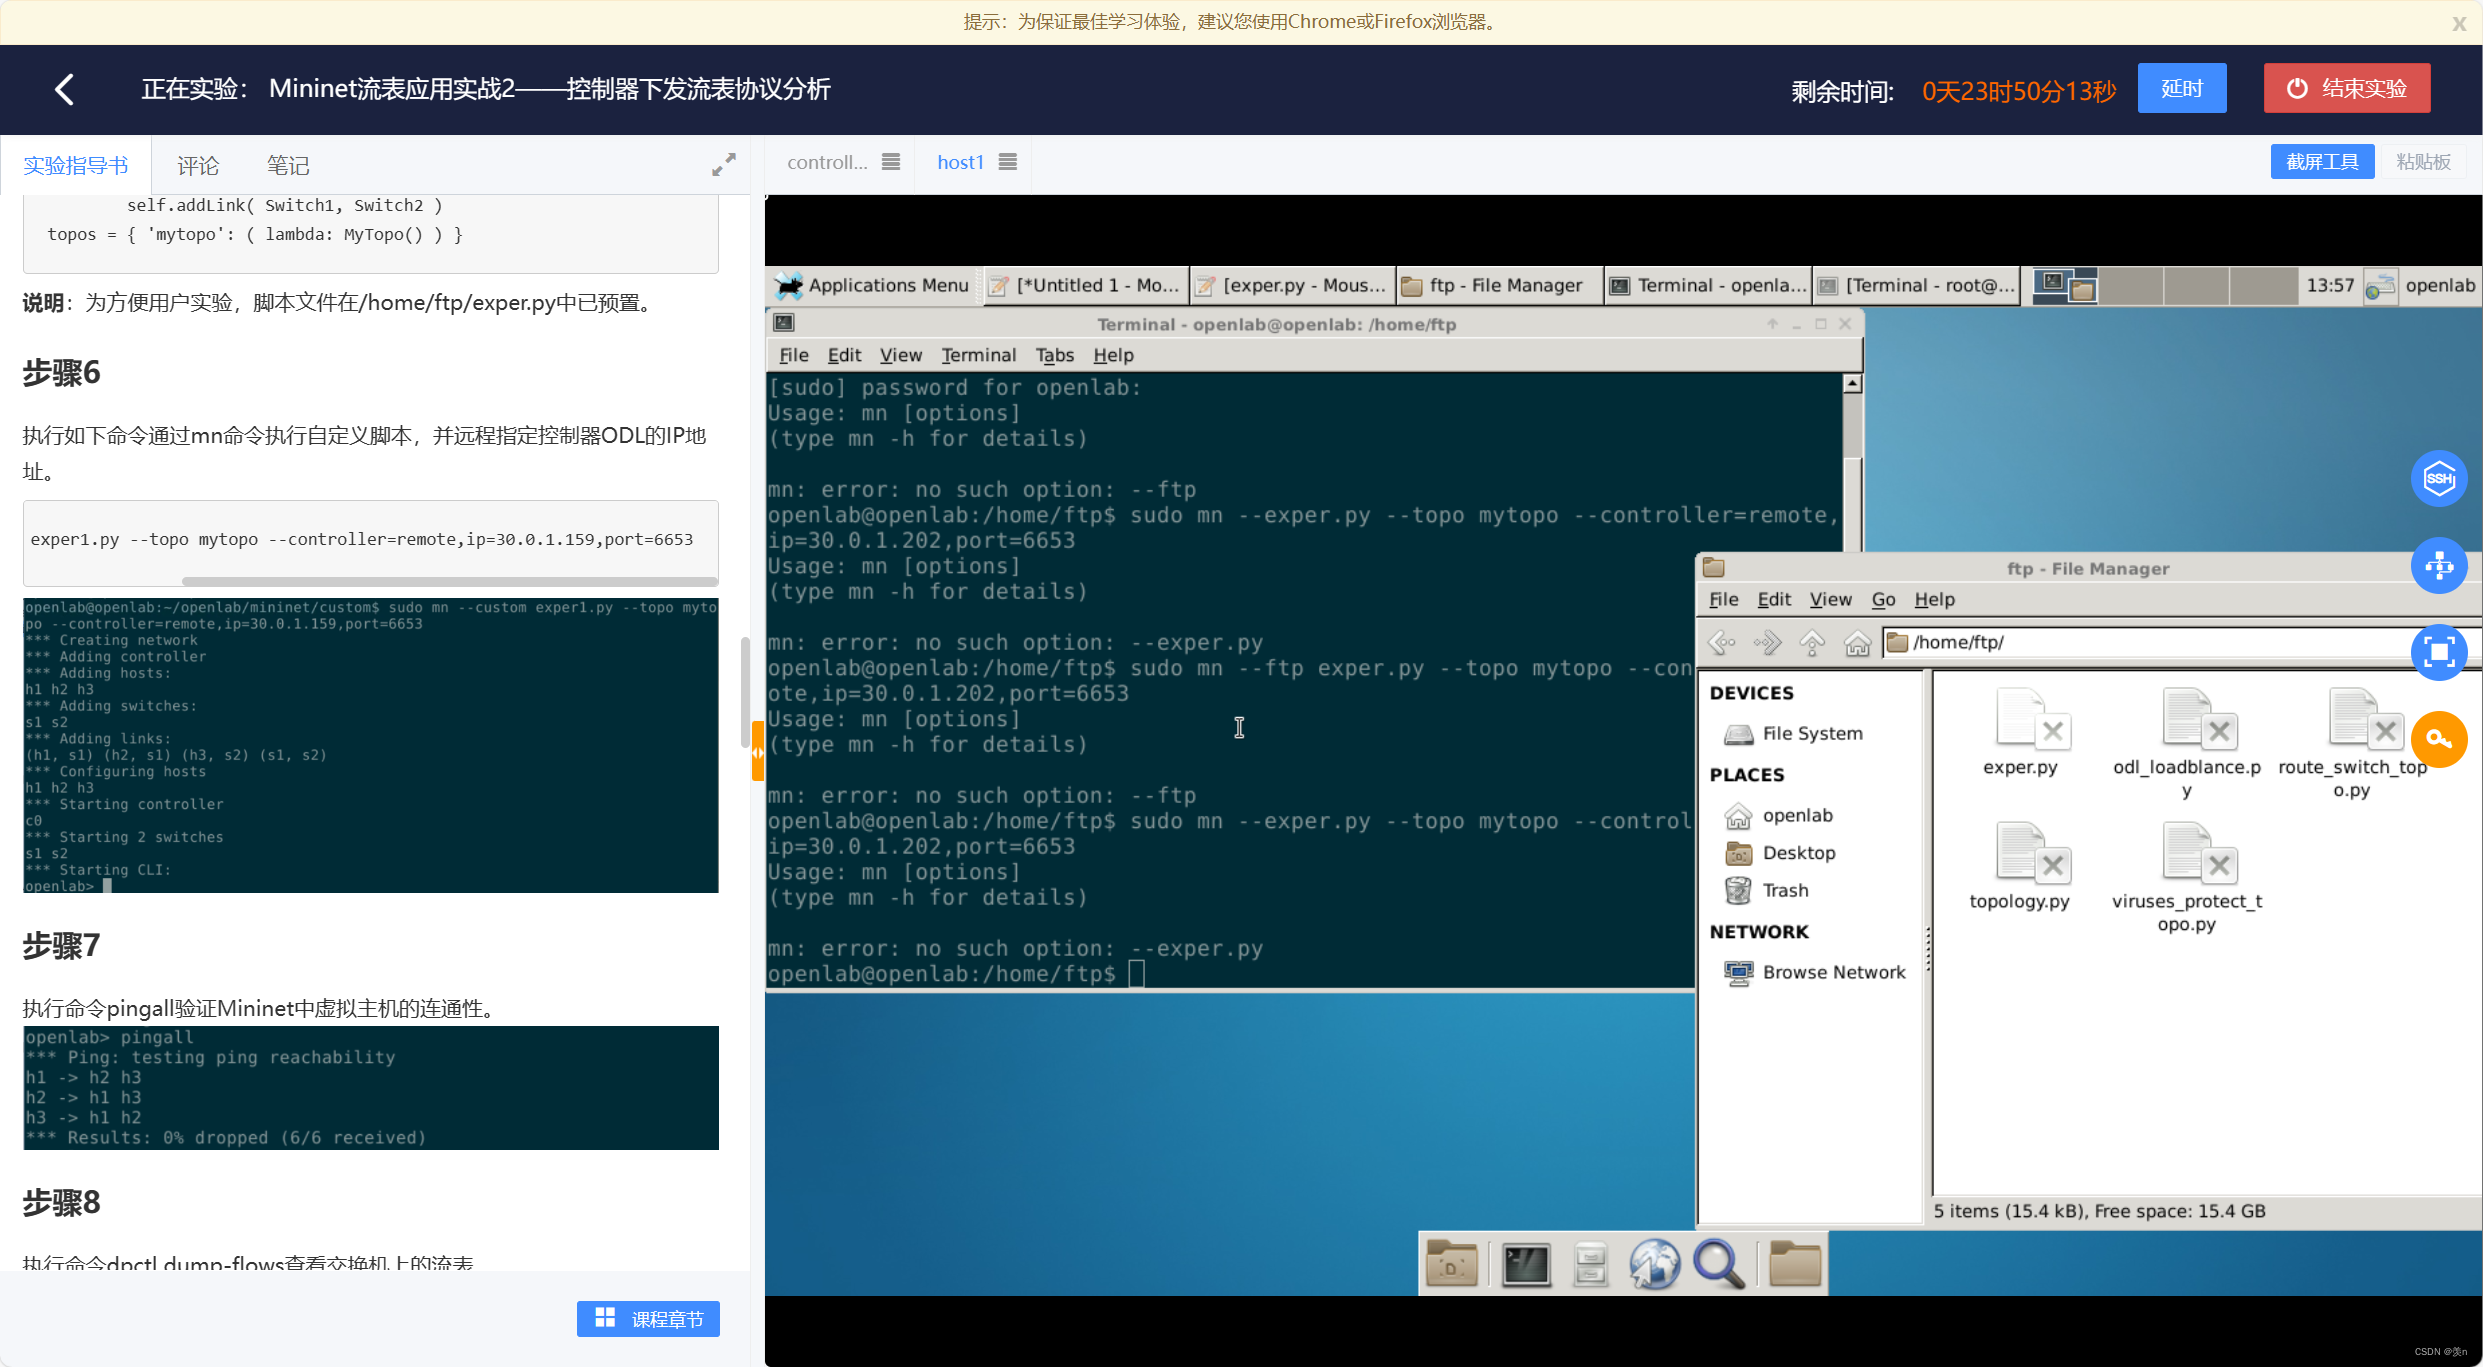Switch to the 评论 tab
The width and height of the screenshot is (2483, 1367).
(x=197, y=164)
